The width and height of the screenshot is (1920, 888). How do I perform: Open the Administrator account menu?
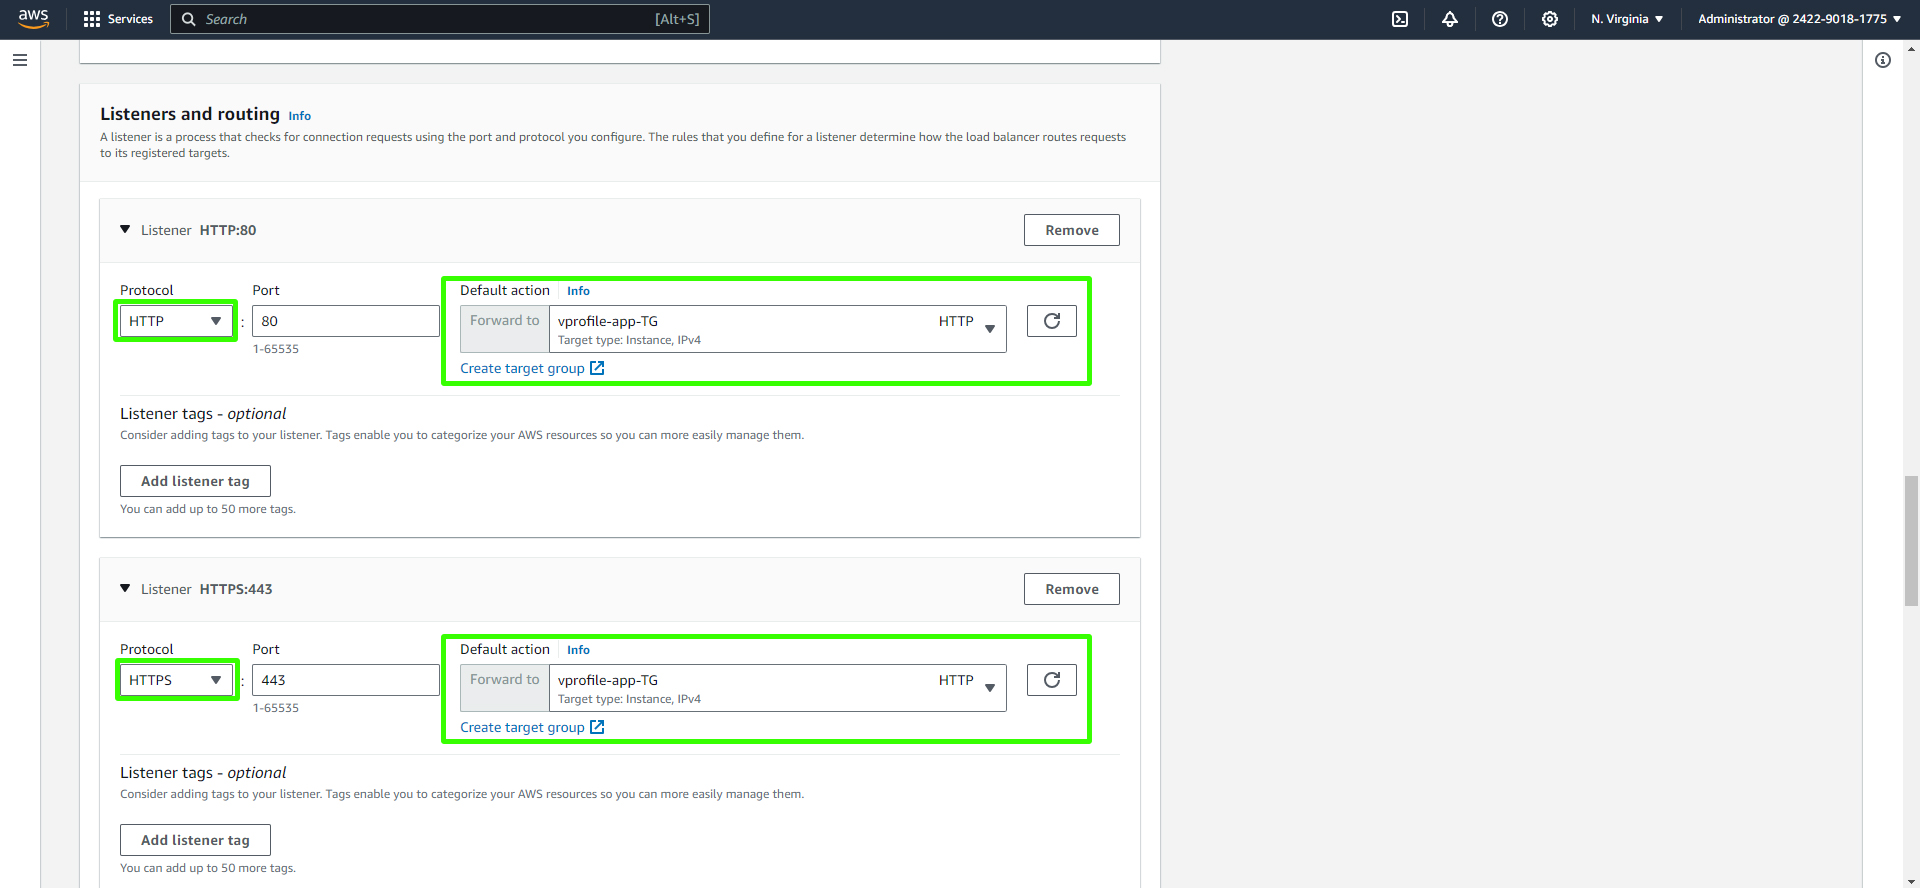[x=1799, y=19]
